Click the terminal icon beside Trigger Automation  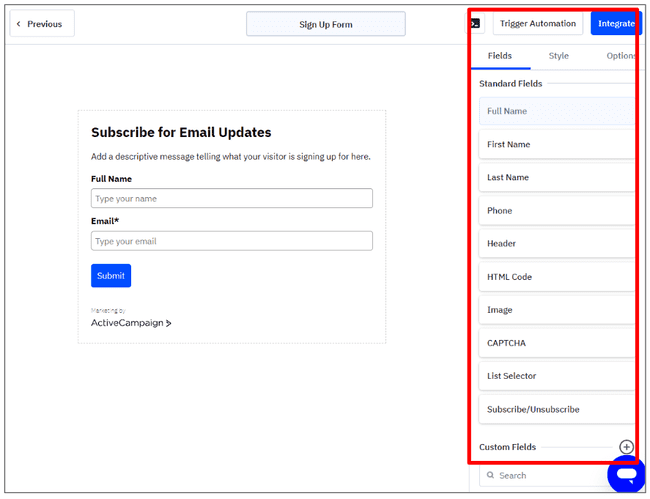coord(477,23)
